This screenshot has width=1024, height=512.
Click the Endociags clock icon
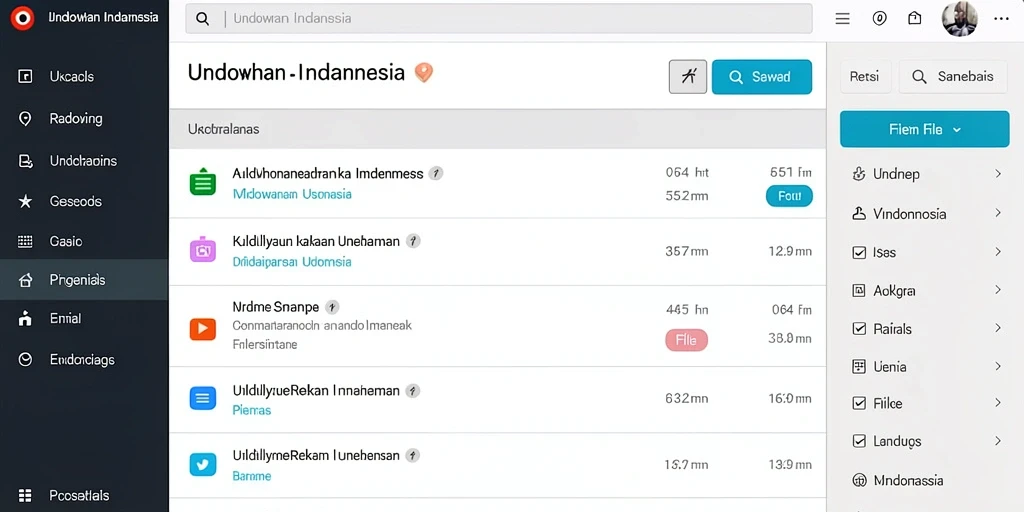[25, 359]
